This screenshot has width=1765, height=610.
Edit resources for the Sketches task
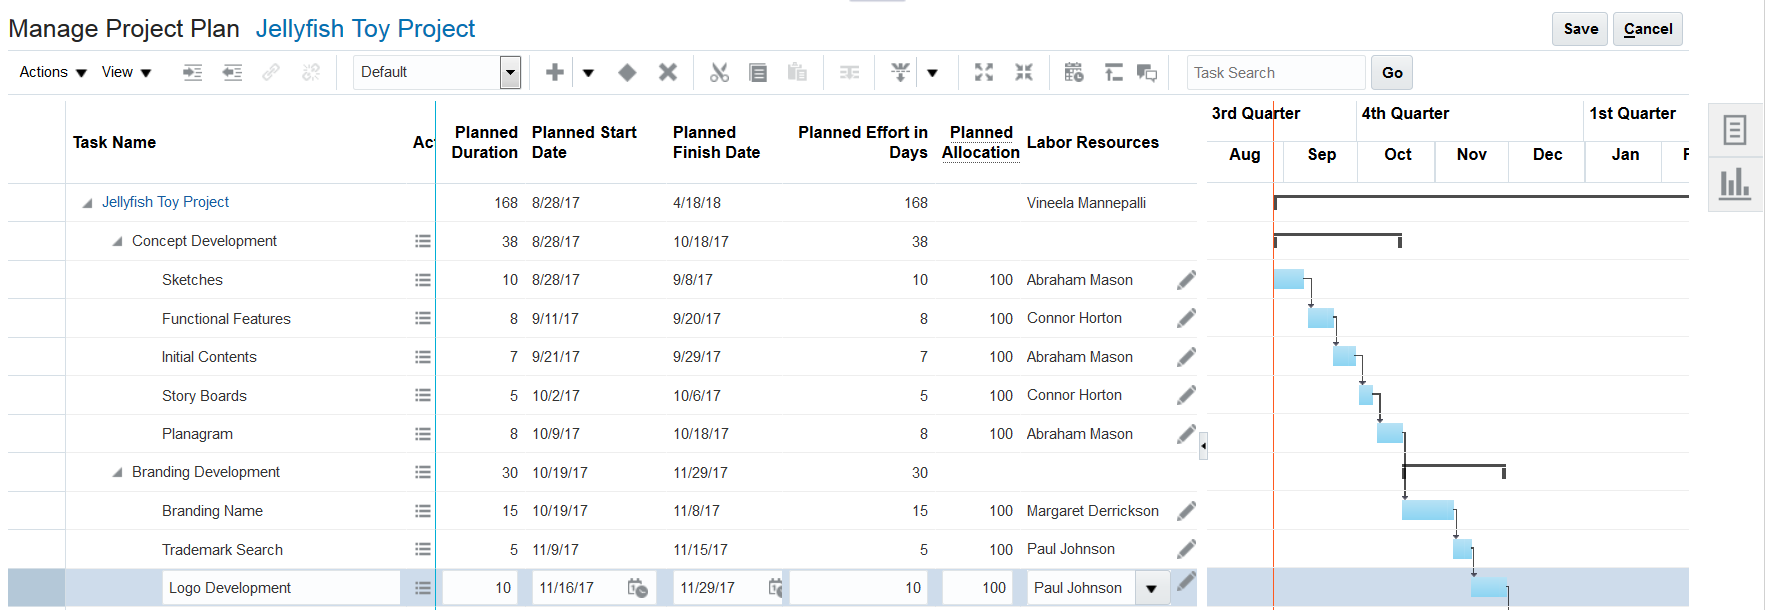(1186, 280)
